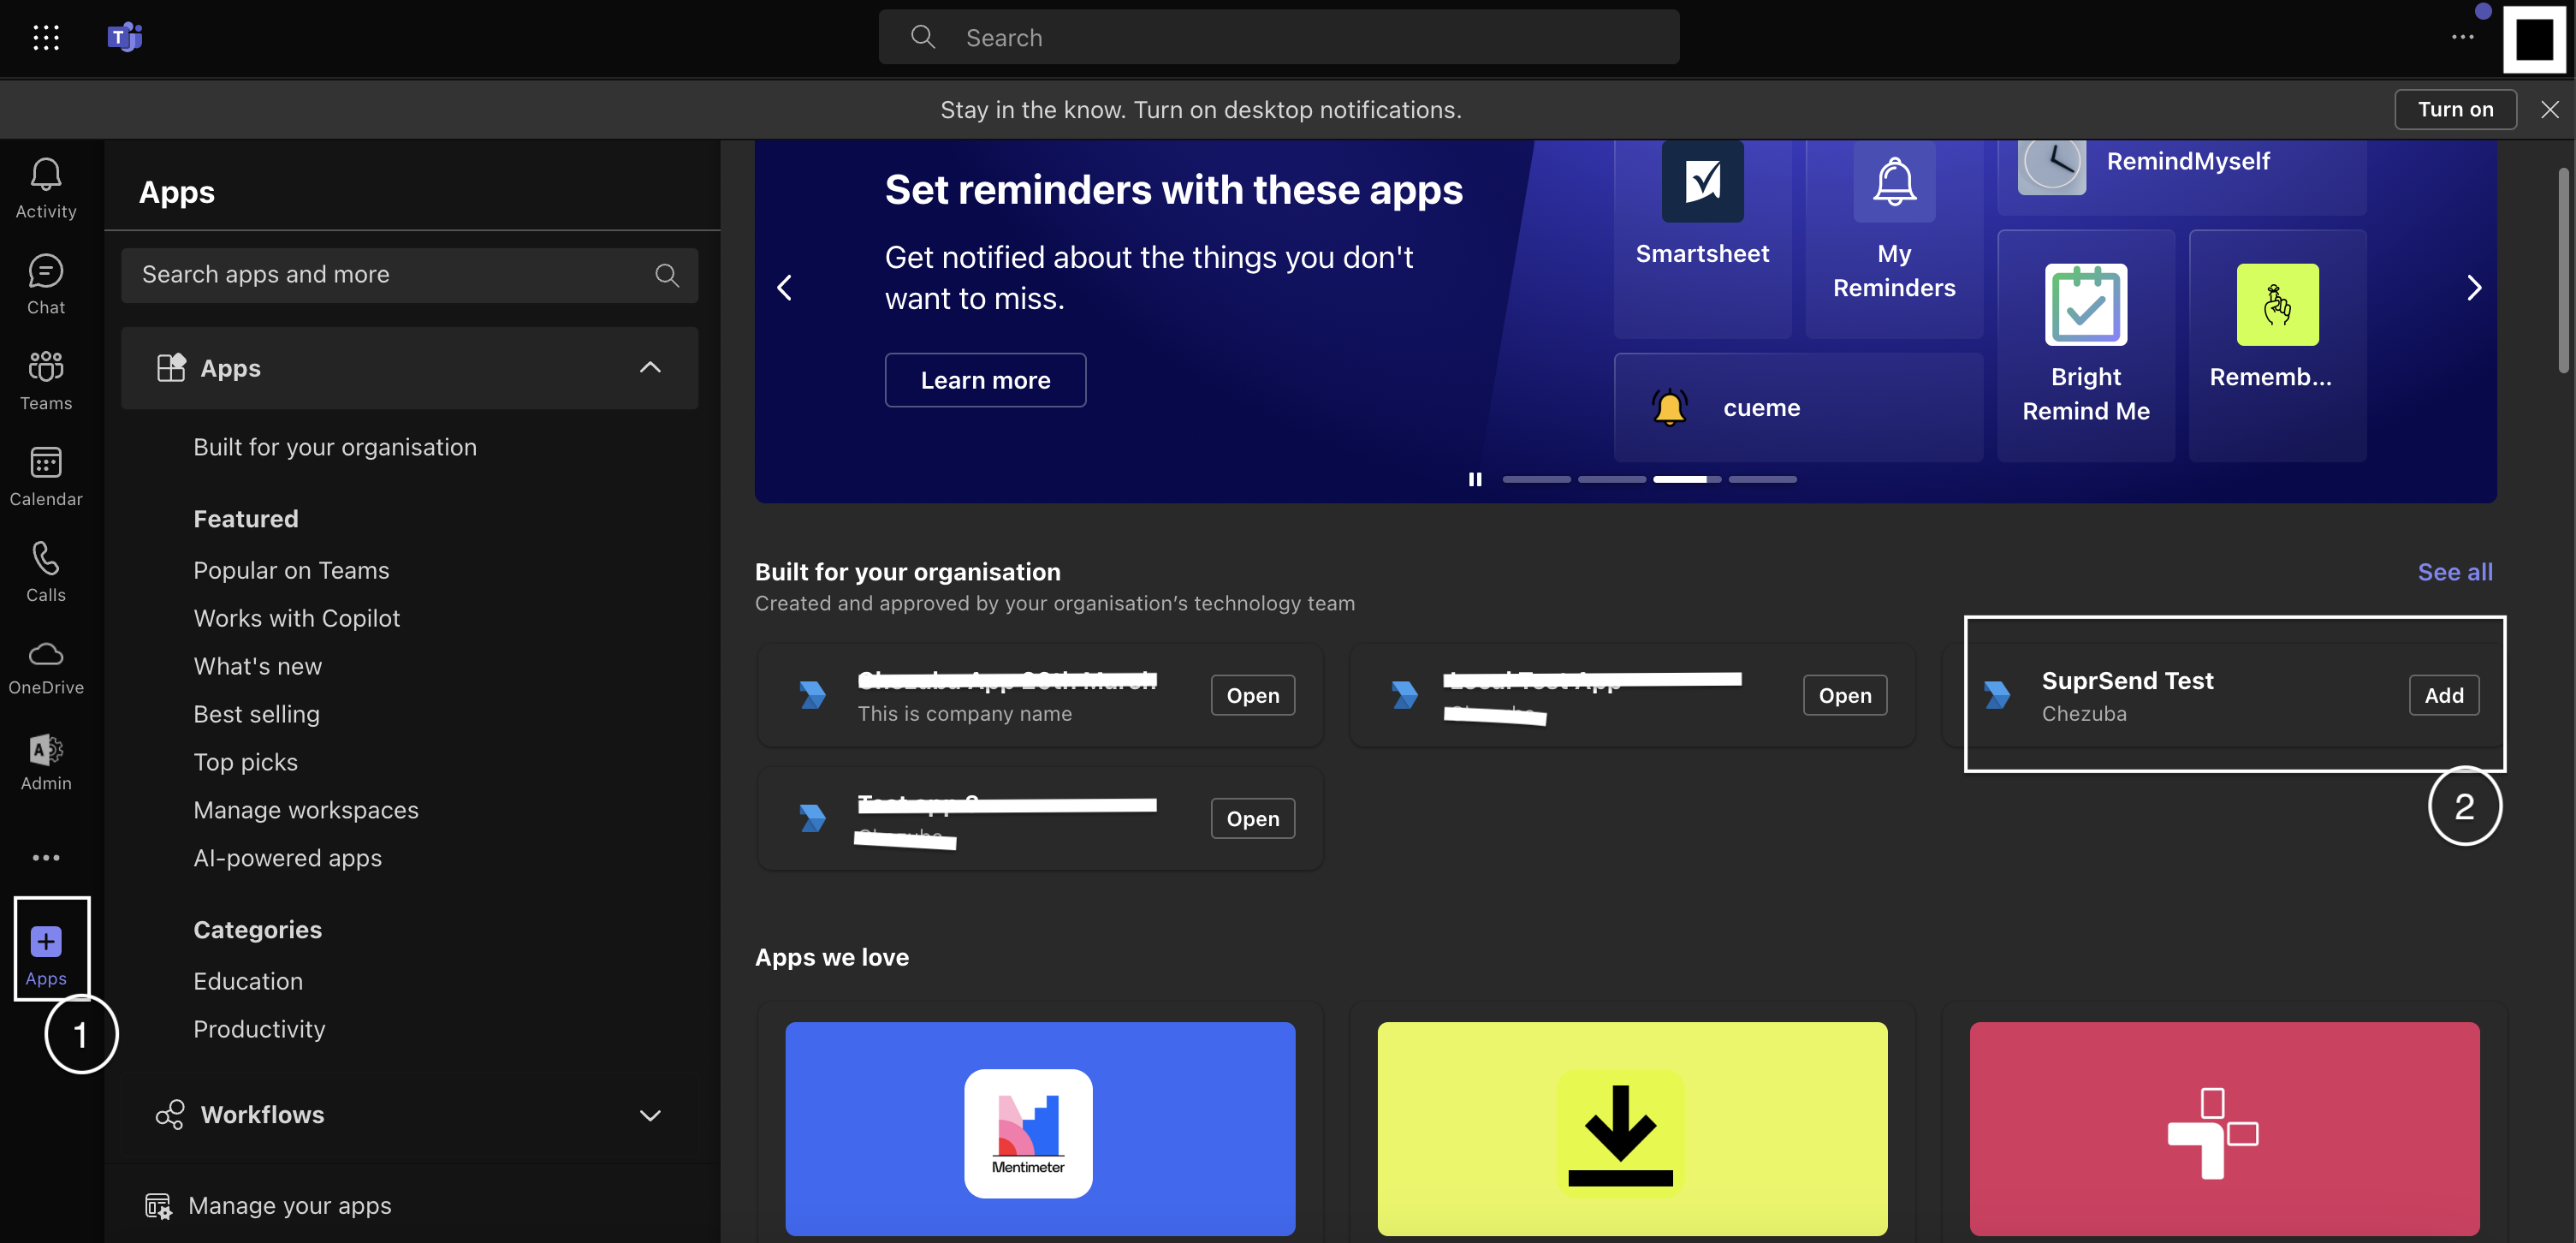Select Popular on Teams
Viewport: 2576px width, 1243px height.
coord(291,570)
